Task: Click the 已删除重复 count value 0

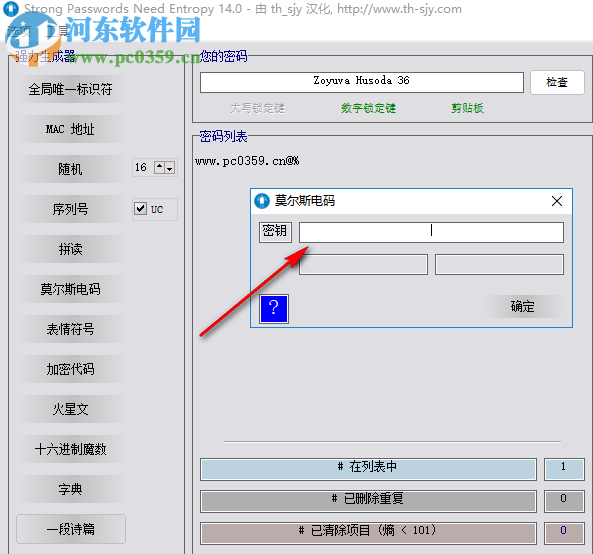Action: pos(564,501)
